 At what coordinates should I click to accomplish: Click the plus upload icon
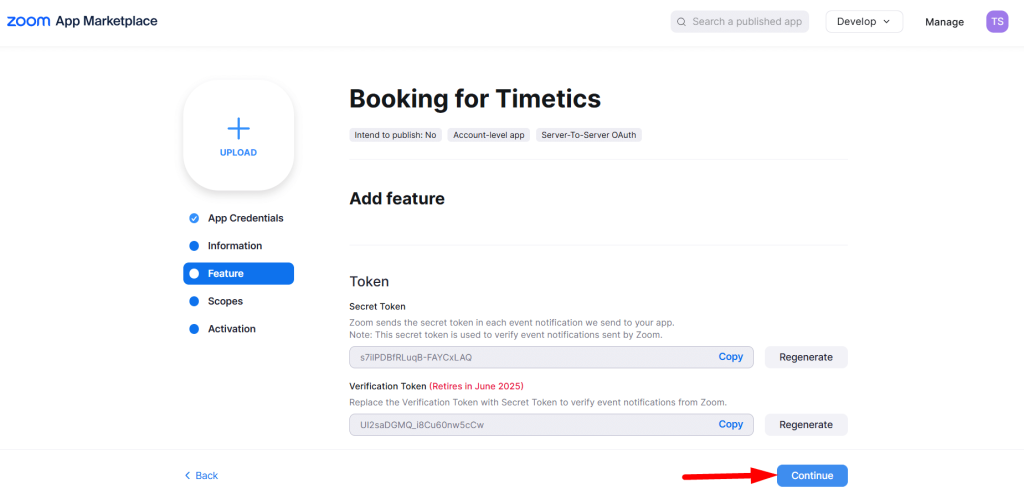tap(238, 128)
